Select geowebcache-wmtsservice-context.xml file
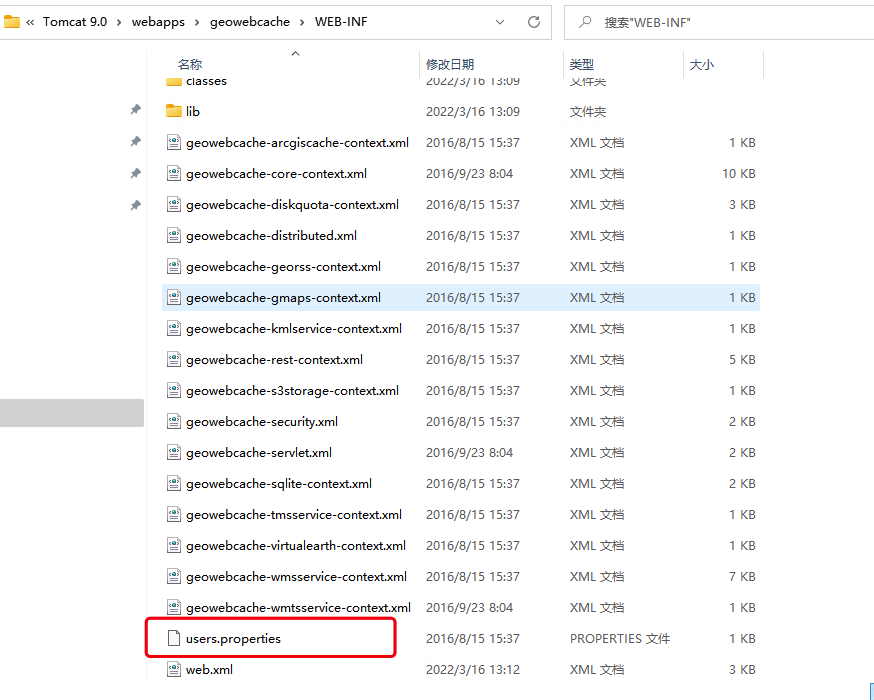874x700 pixels. (x=298, y=607)
